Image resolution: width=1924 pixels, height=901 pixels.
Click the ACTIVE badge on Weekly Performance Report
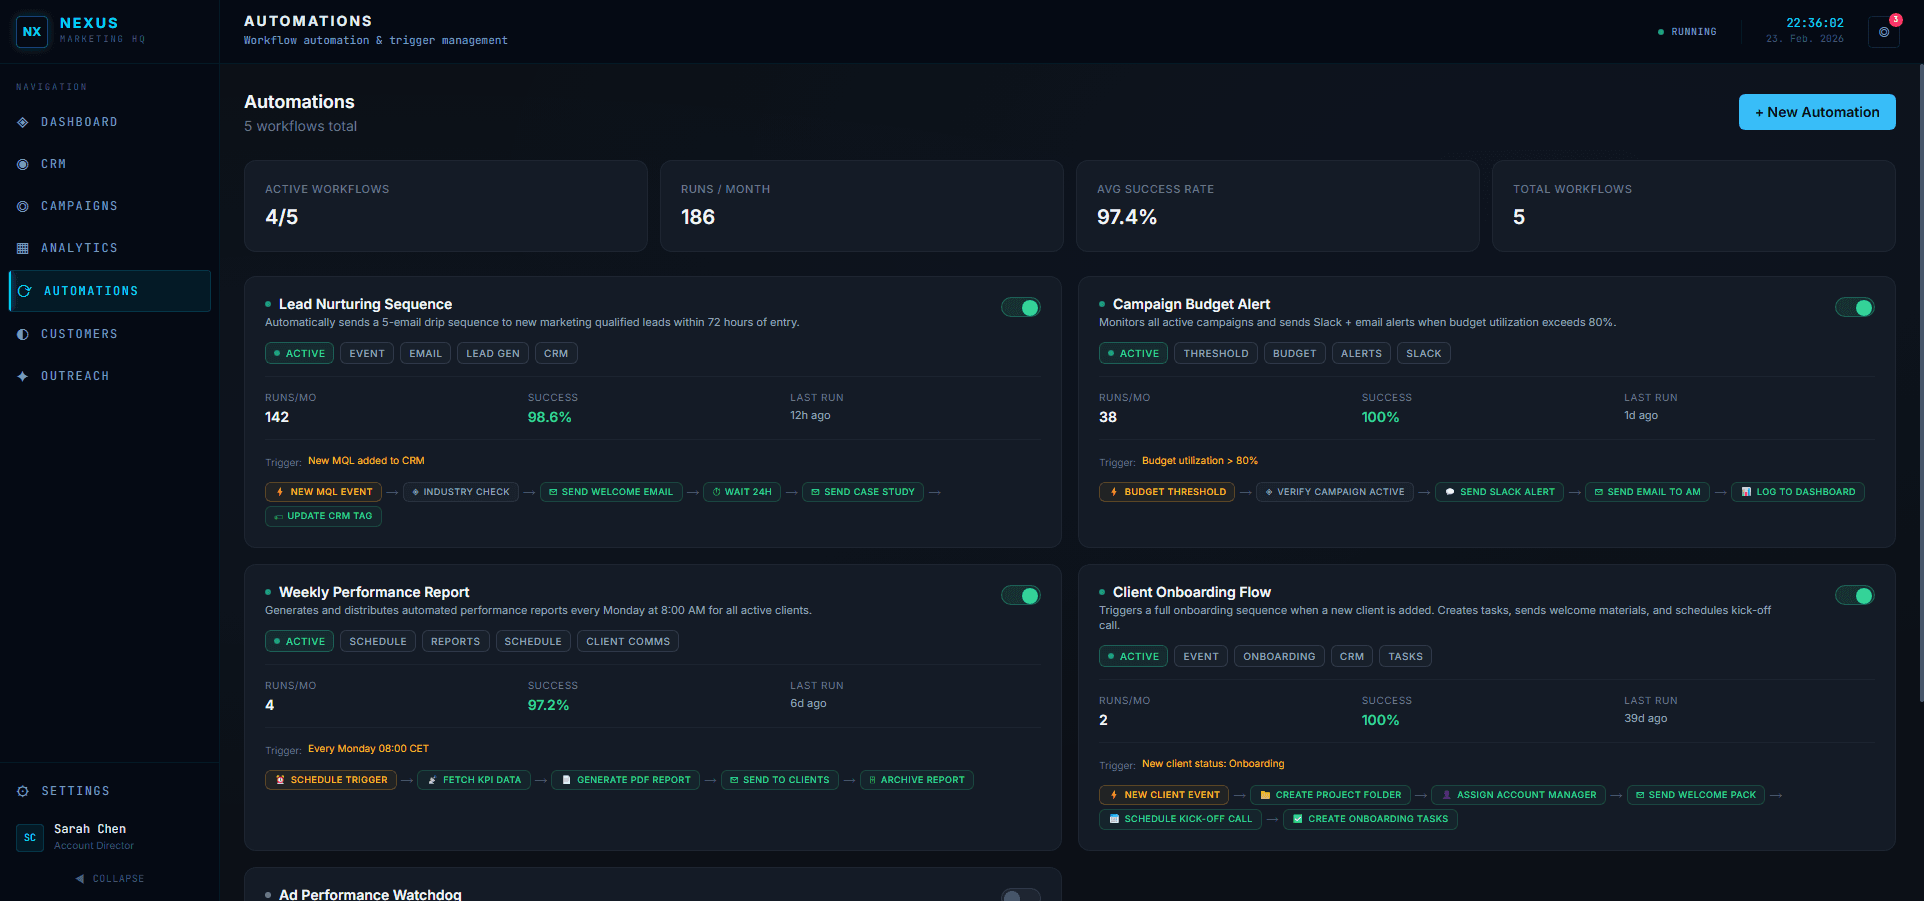(298, 641)
